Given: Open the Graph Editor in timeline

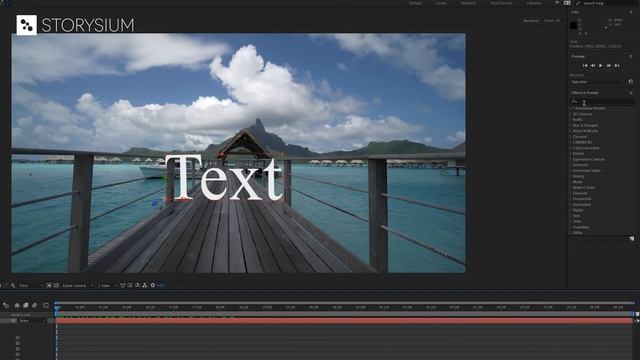Looking at the screenshot, I should pyautogui.click(x=46, y=305).
